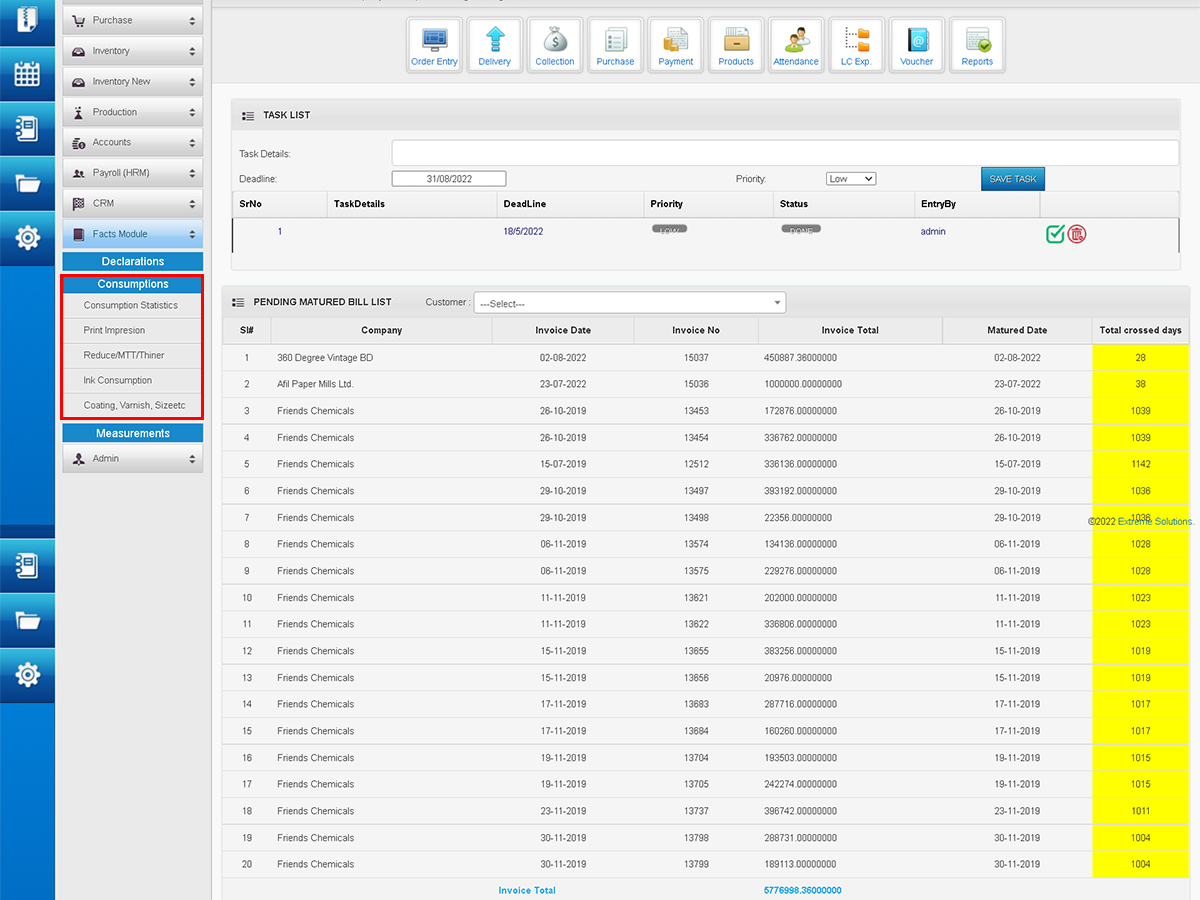Screen dimensions: 1200x900
Task: Open the Priority dropdown
Action: 851,179
